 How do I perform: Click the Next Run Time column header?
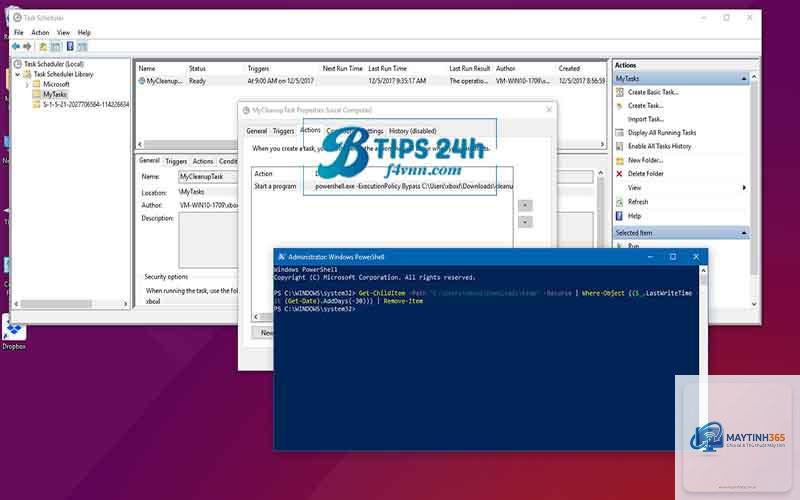342,68
